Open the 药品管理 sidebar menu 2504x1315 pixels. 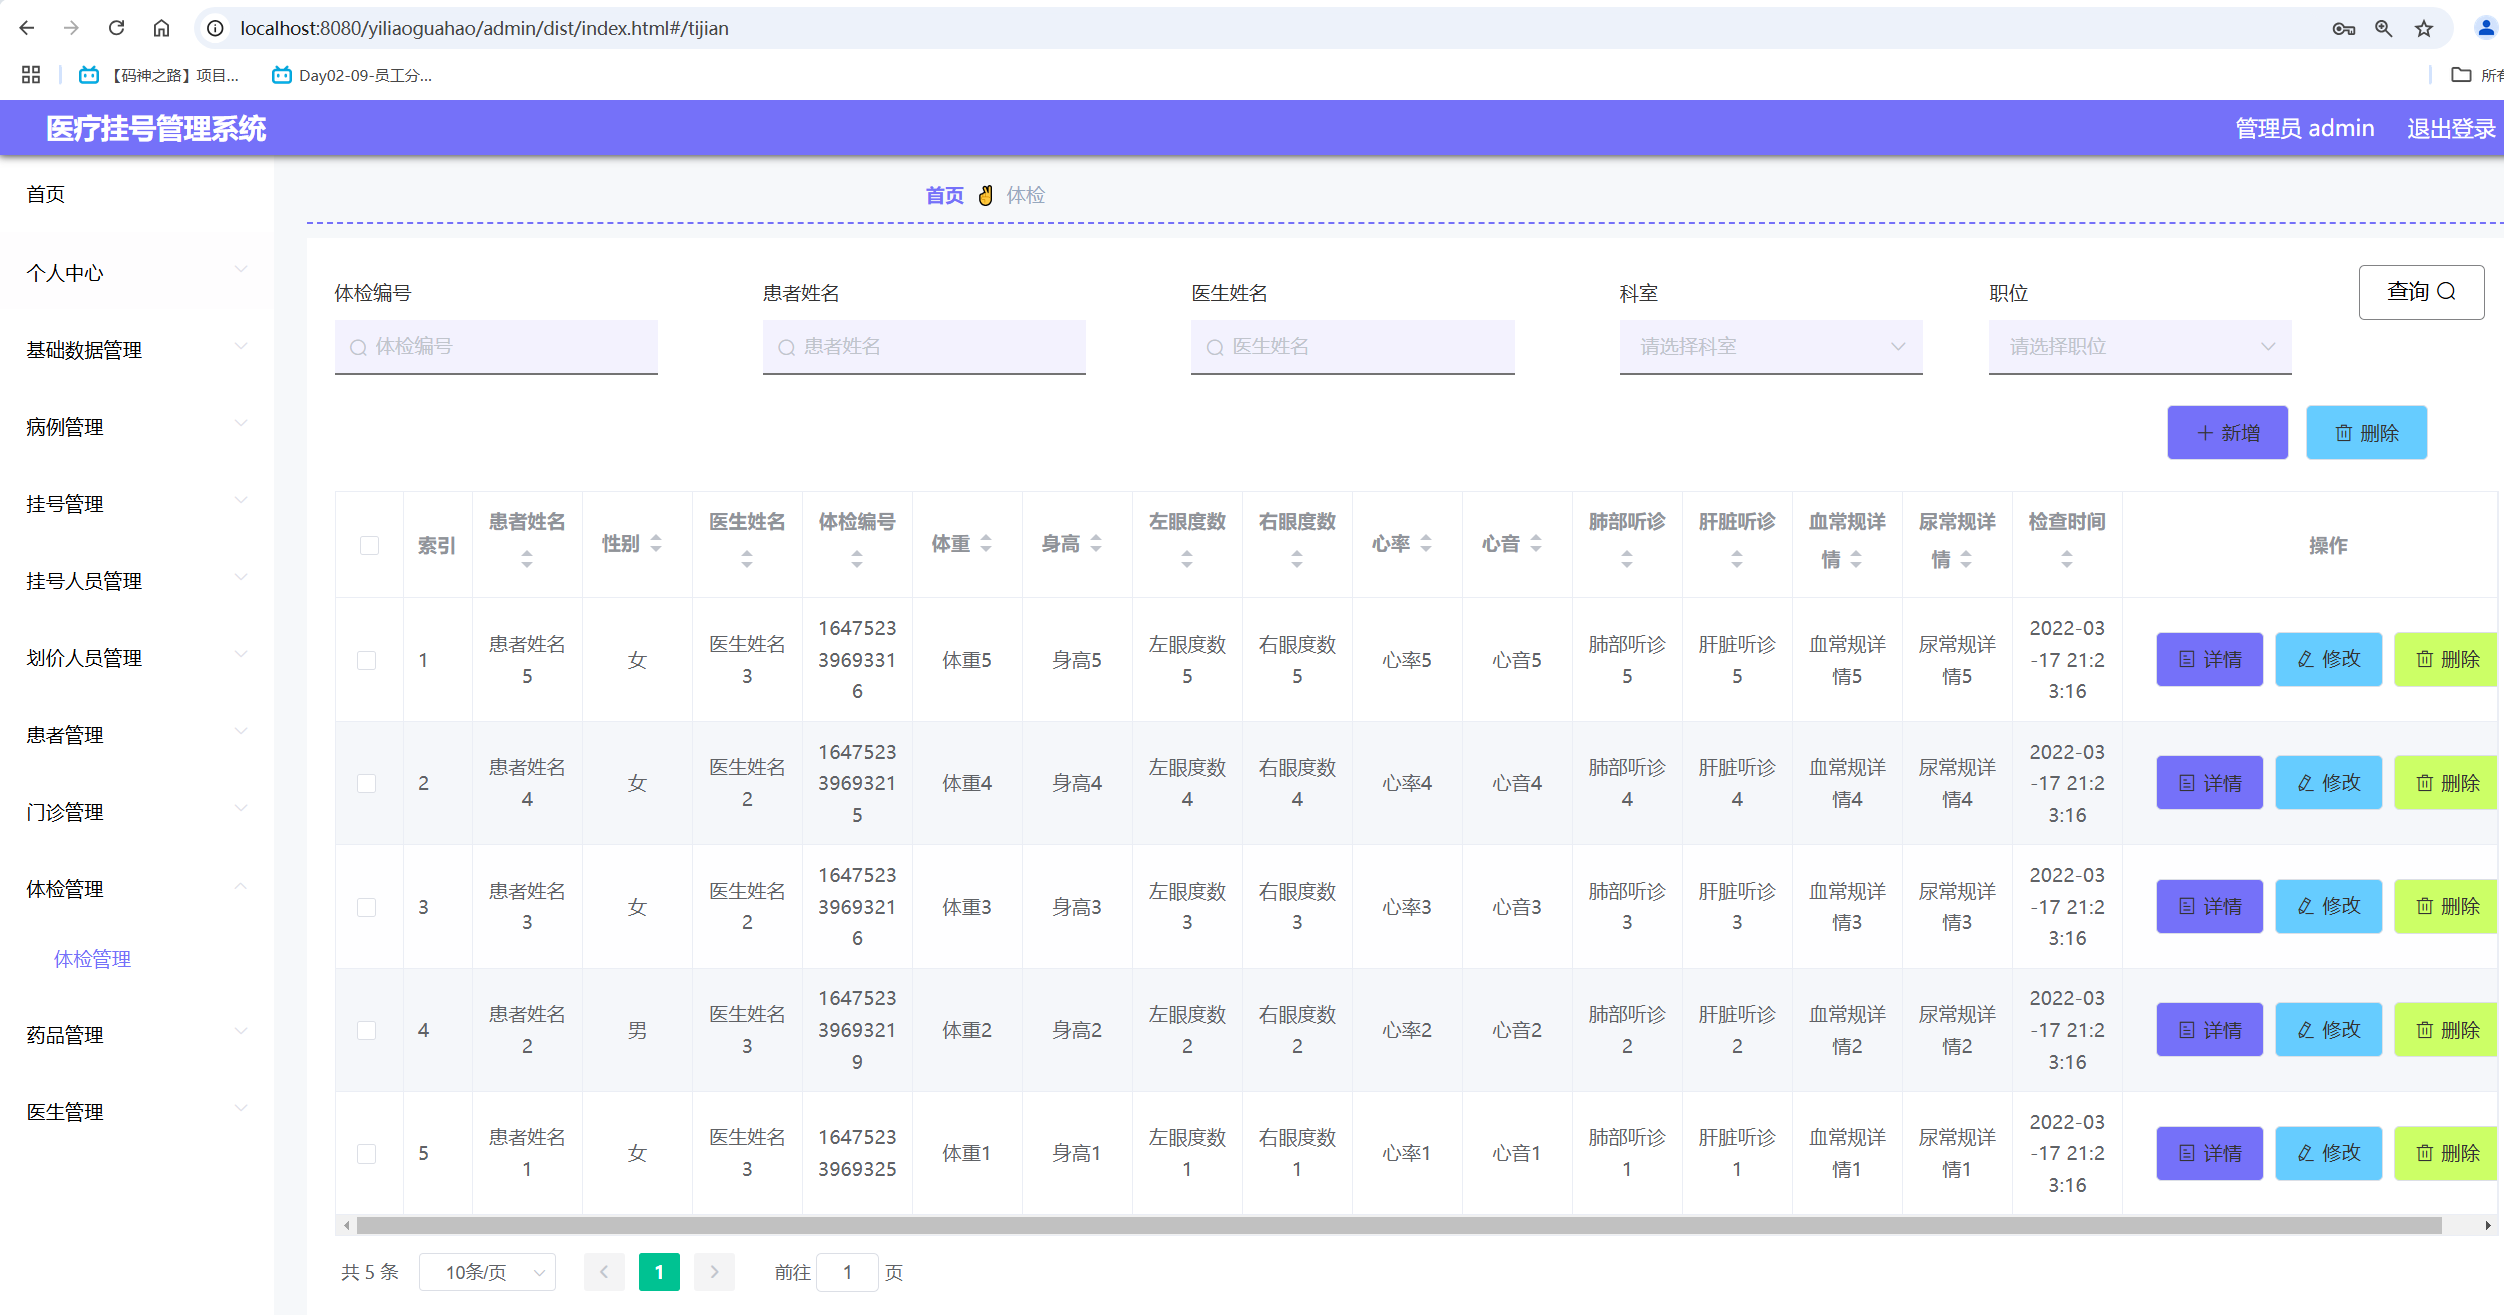coord(137,1034)
